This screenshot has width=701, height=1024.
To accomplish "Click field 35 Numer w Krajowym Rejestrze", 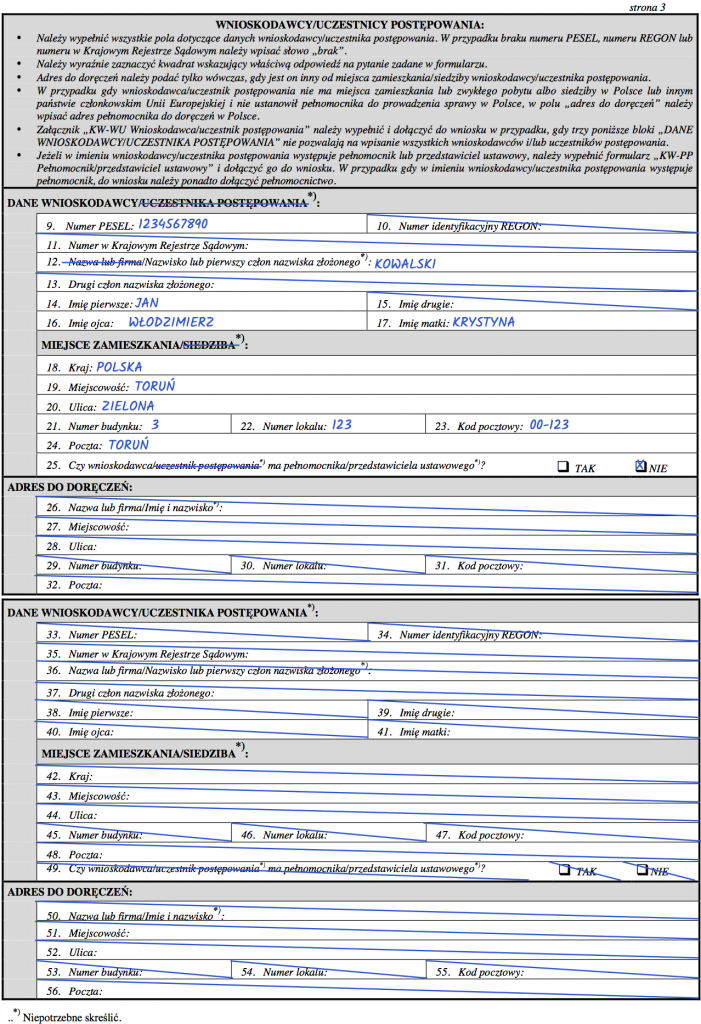I will (x=367, y=652).
